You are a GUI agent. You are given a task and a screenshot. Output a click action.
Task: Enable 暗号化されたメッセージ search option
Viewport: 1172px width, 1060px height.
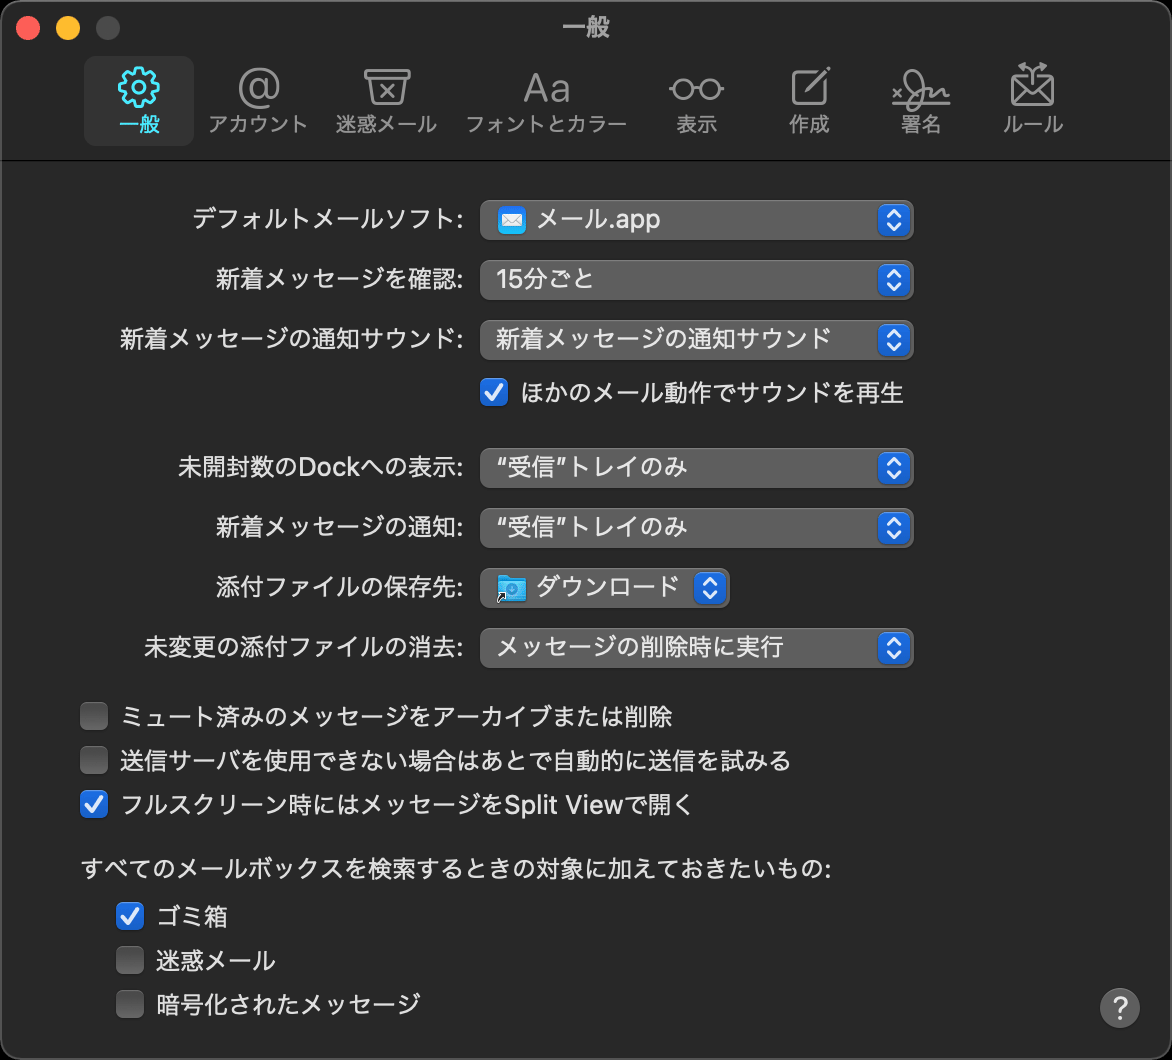[x=130, y=1004]
